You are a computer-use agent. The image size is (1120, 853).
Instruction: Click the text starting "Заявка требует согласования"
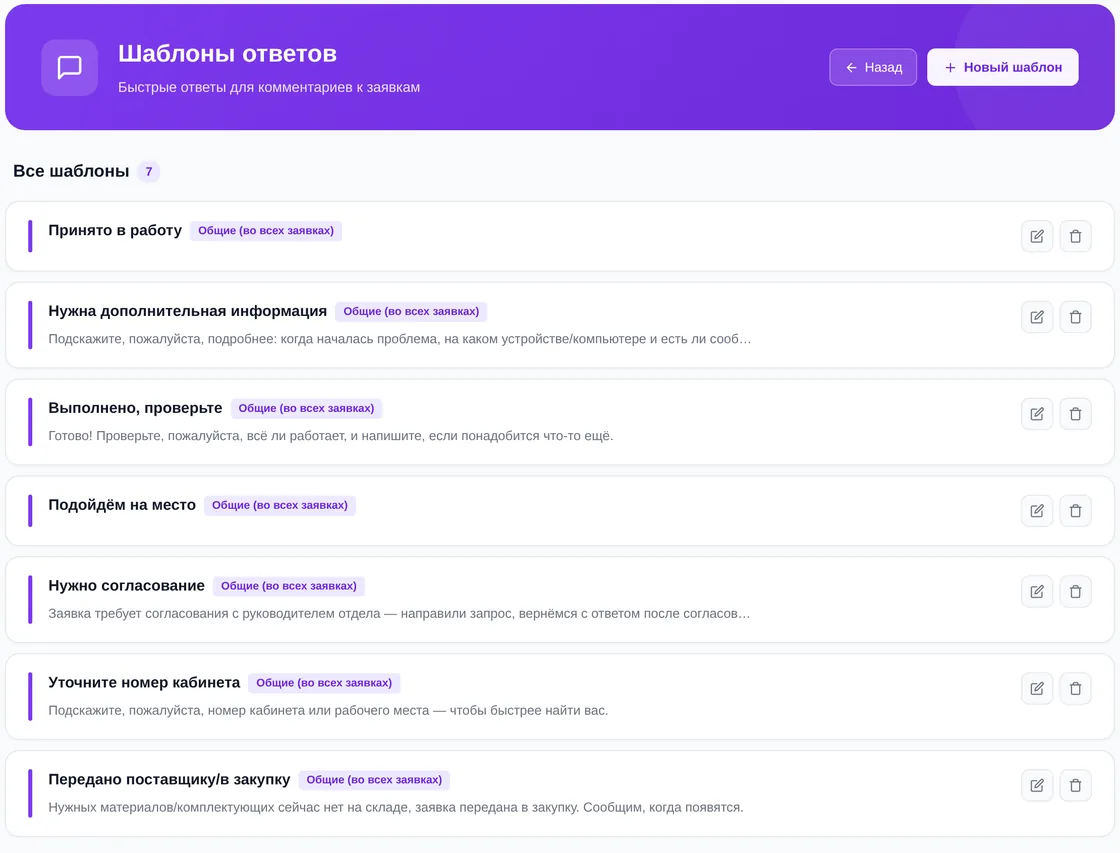tap(399, 614)
